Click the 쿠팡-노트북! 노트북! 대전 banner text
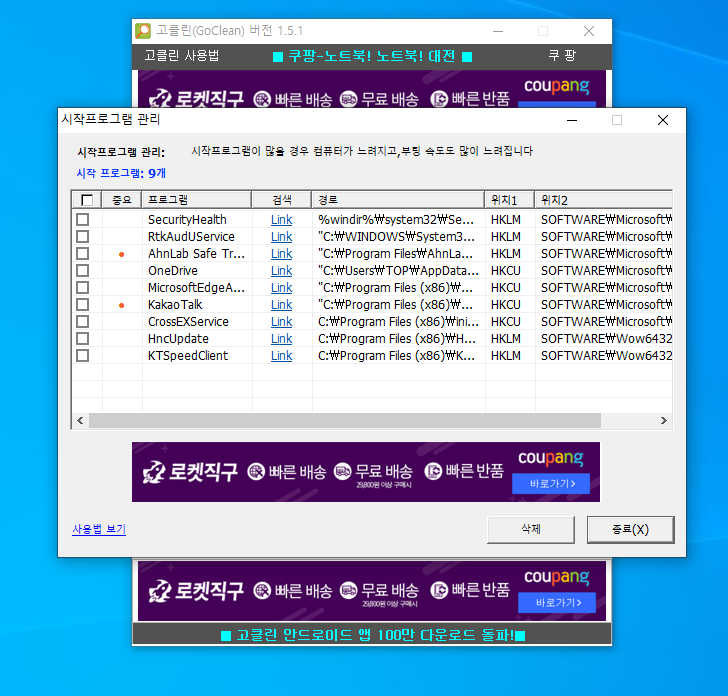The image size is (728, 696). (x=372, y=56)
